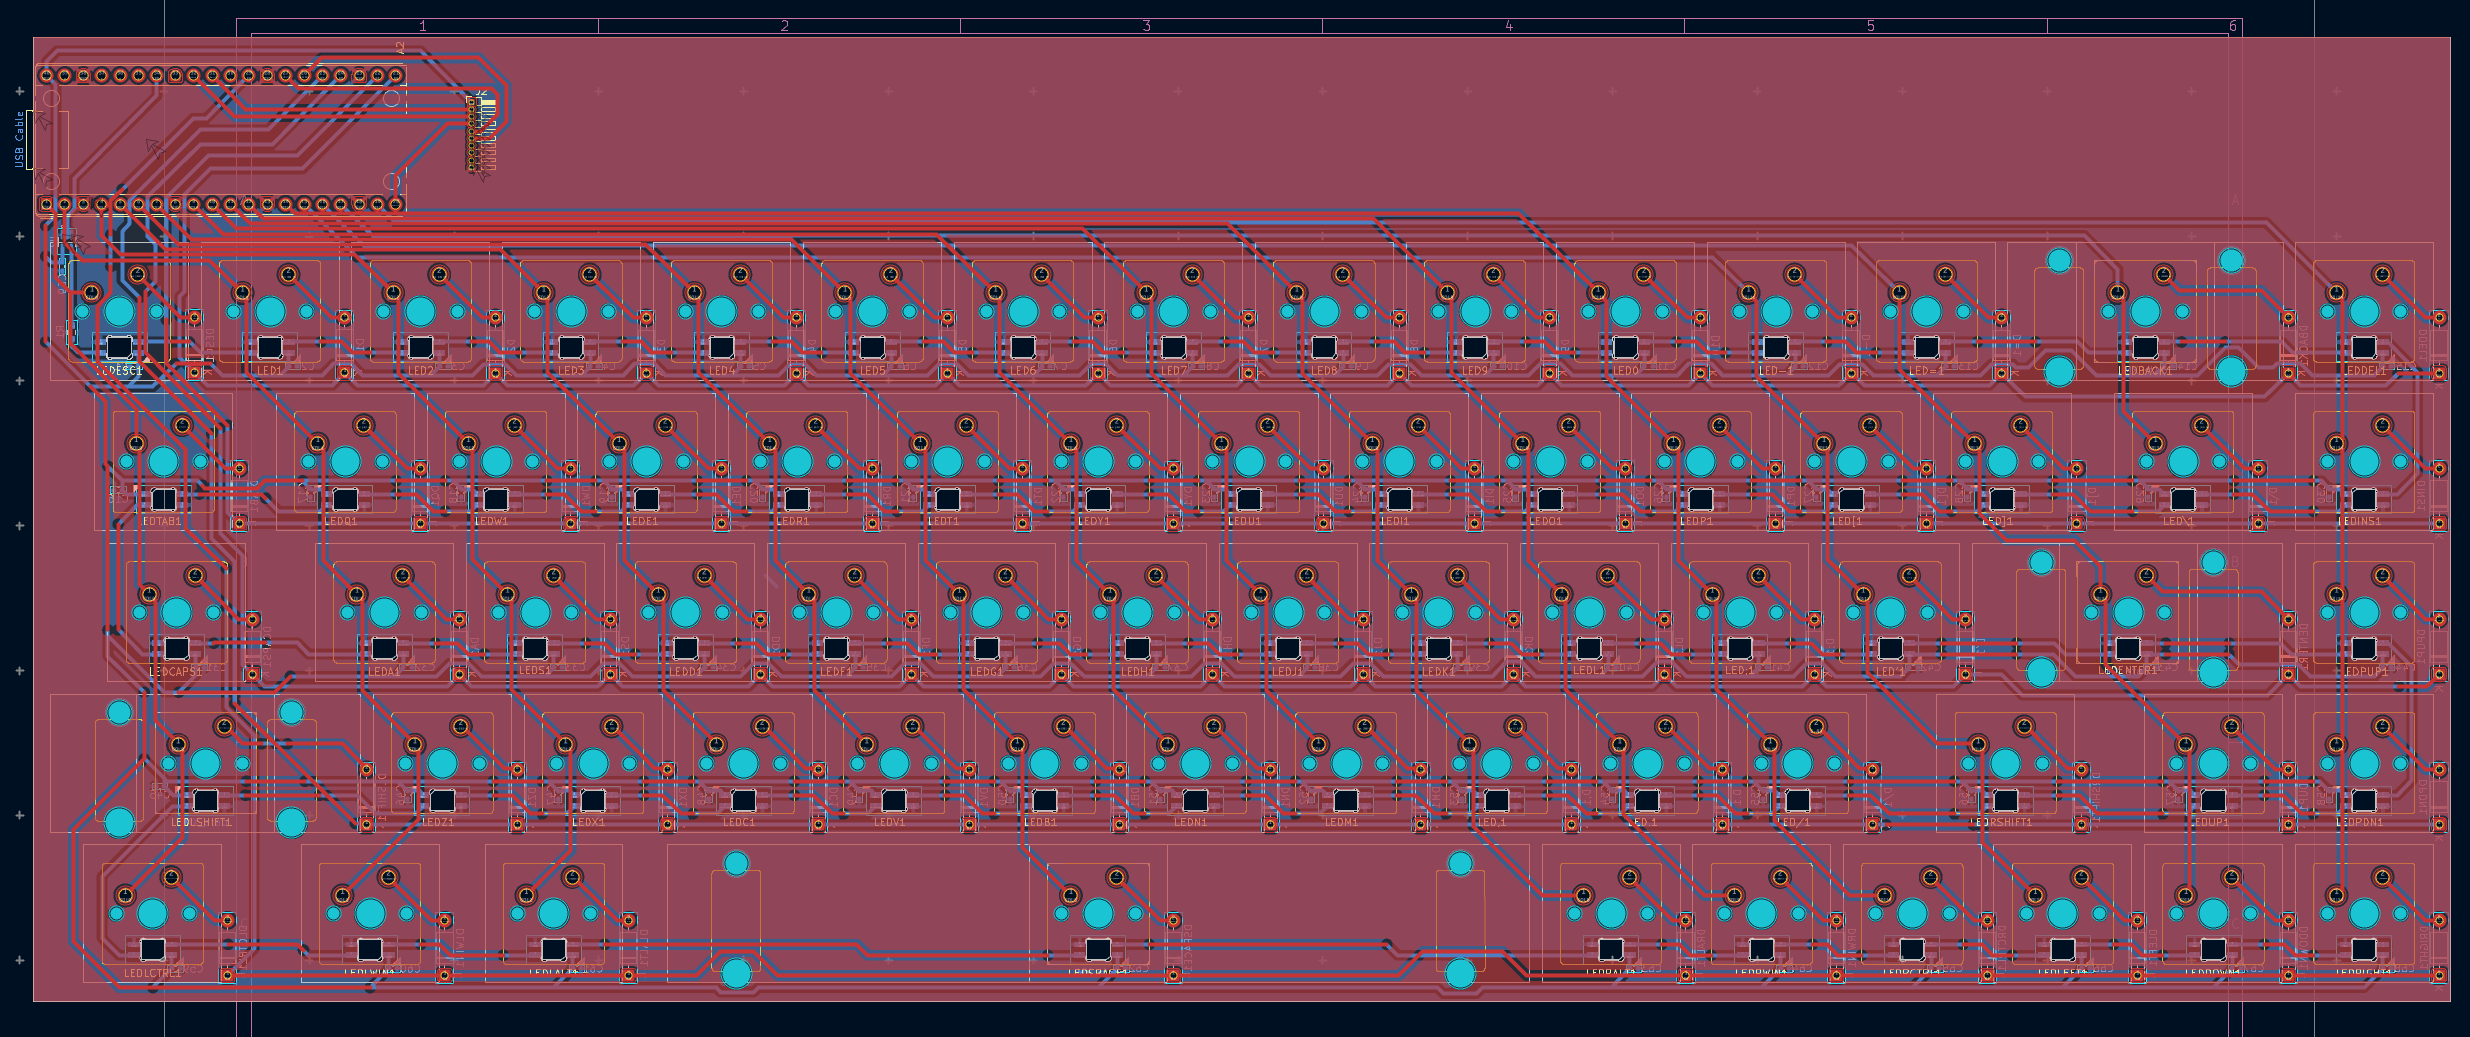Select the LEDX1 reference text
The height and width of the screenshot is (1037, 2470).
(589, 822)
